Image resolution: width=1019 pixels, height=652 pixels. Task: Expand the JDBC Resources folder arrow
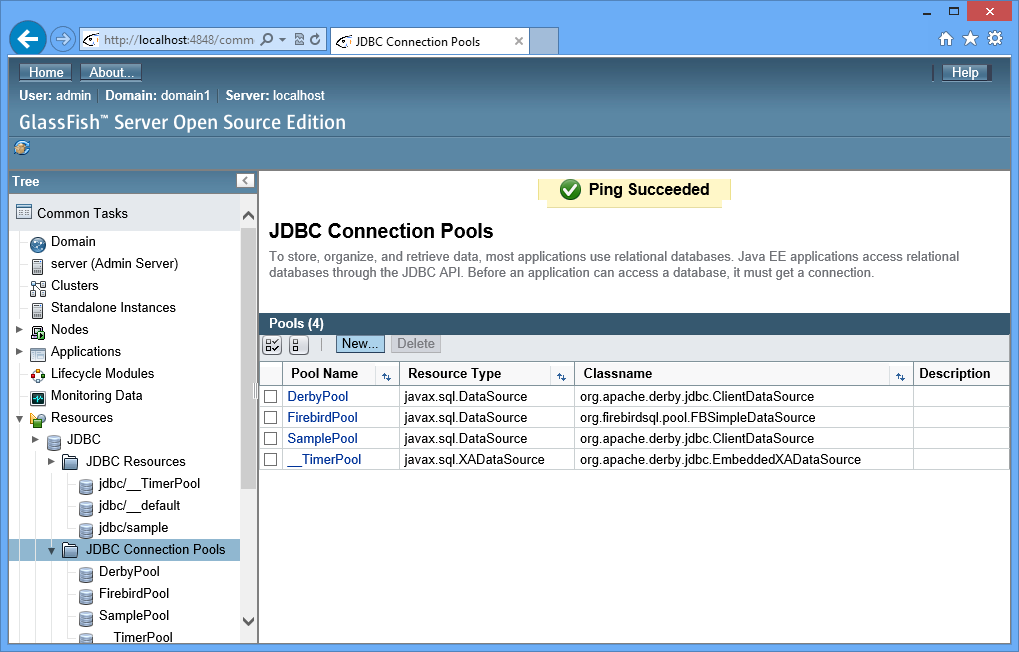(51, 462)
